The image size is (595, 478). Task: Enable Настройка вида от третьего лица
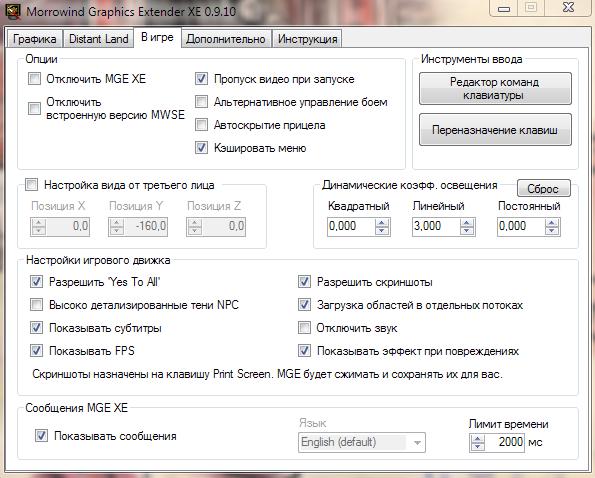(31, 185)
